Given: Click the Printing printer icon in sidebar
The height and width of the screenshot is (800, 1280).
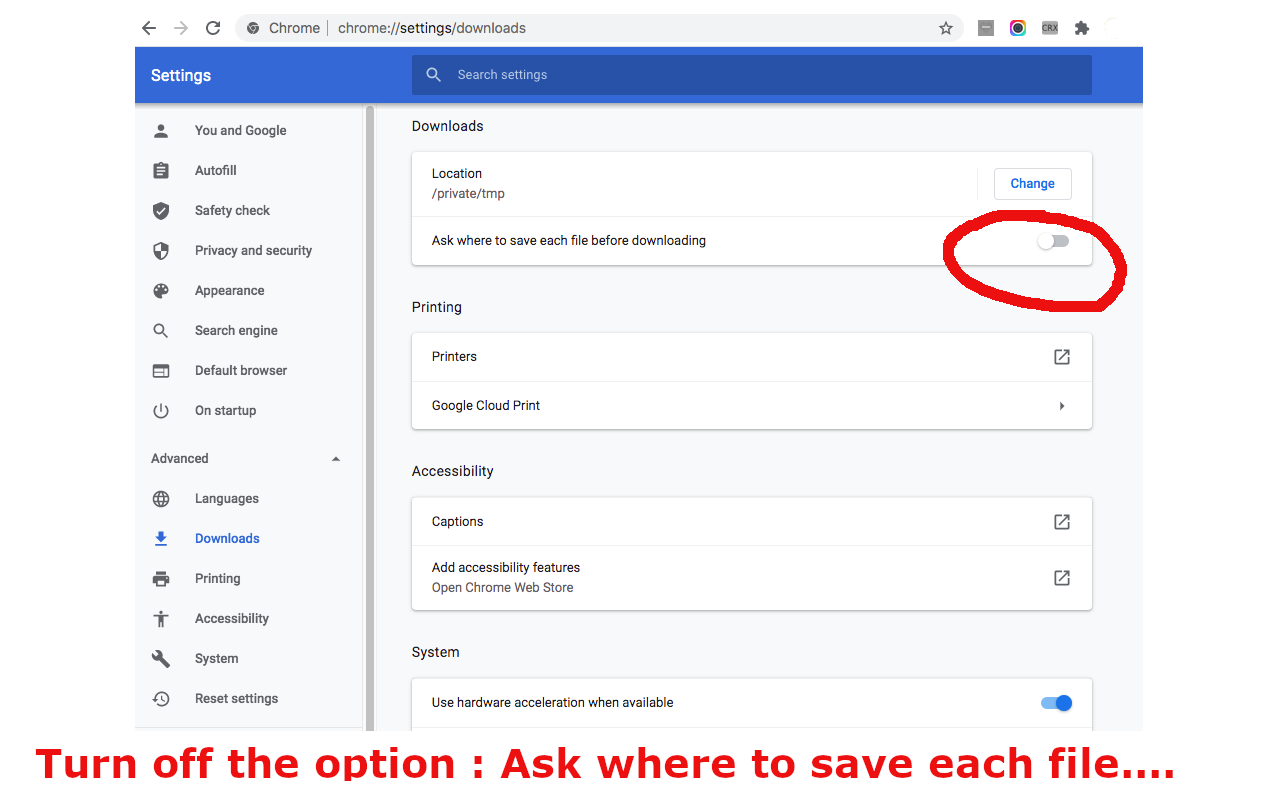Looking at the screenshot, I should pos(161,578).
